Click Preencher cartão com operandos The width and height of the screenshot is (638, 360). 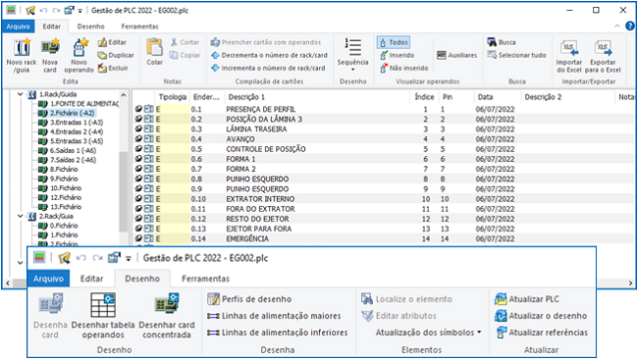click(x=266, y=42)
